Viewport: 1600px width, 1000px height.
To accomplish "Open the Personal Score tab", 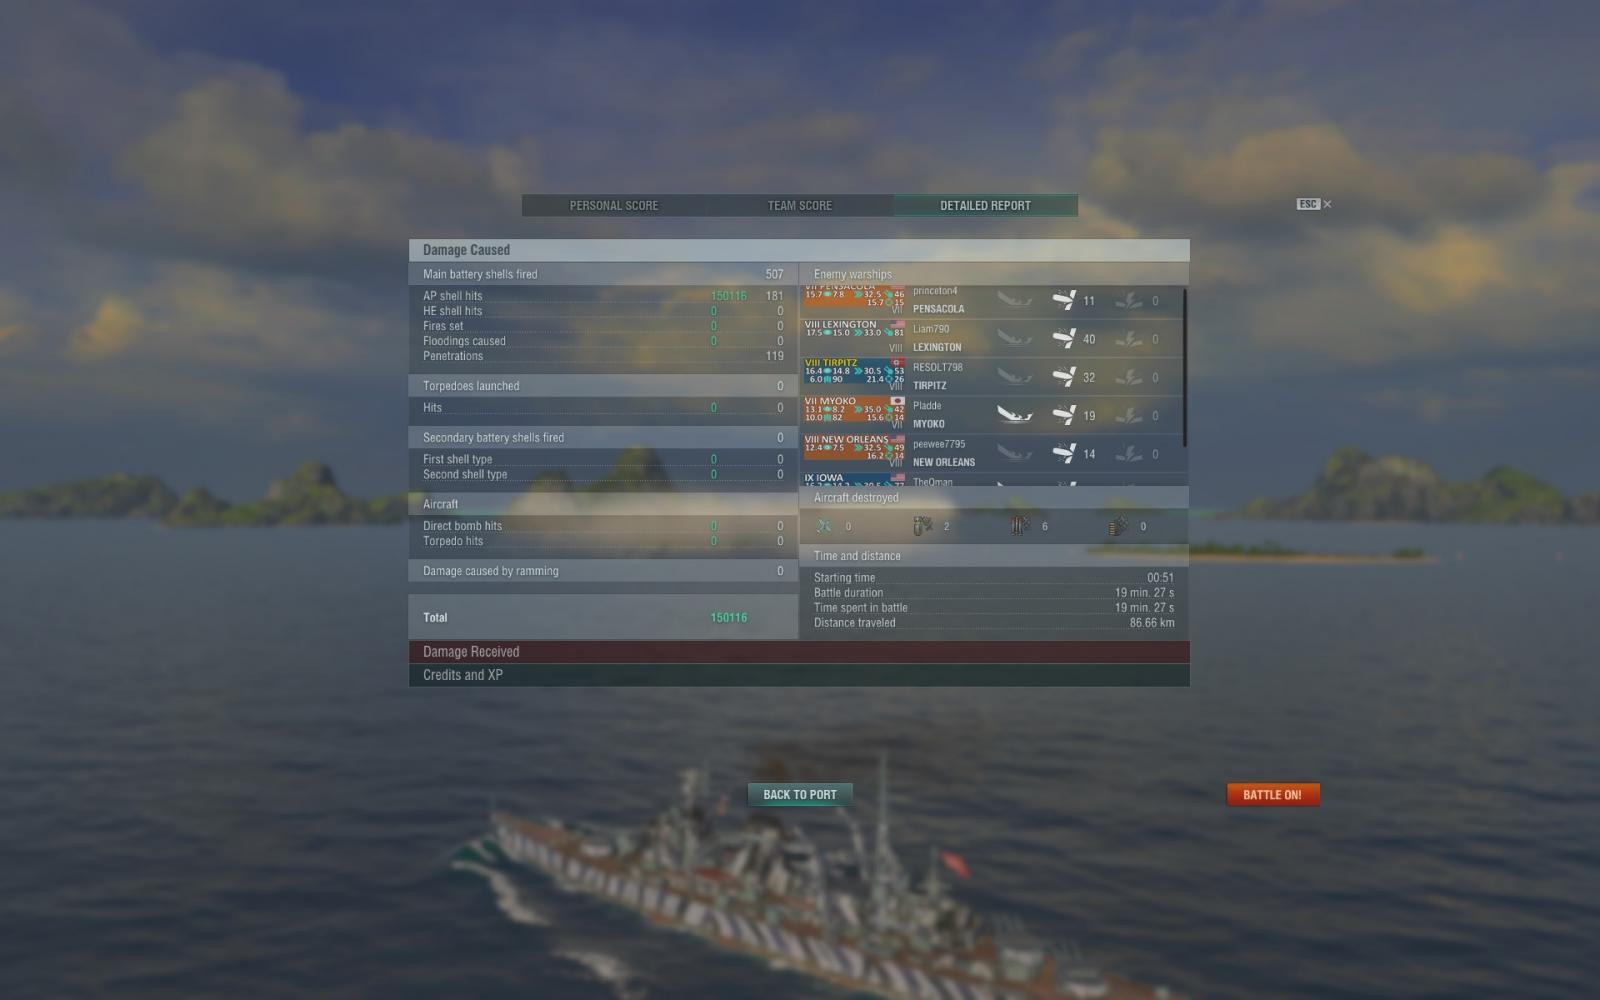I will pyautogui.click(x=614, y=205).
